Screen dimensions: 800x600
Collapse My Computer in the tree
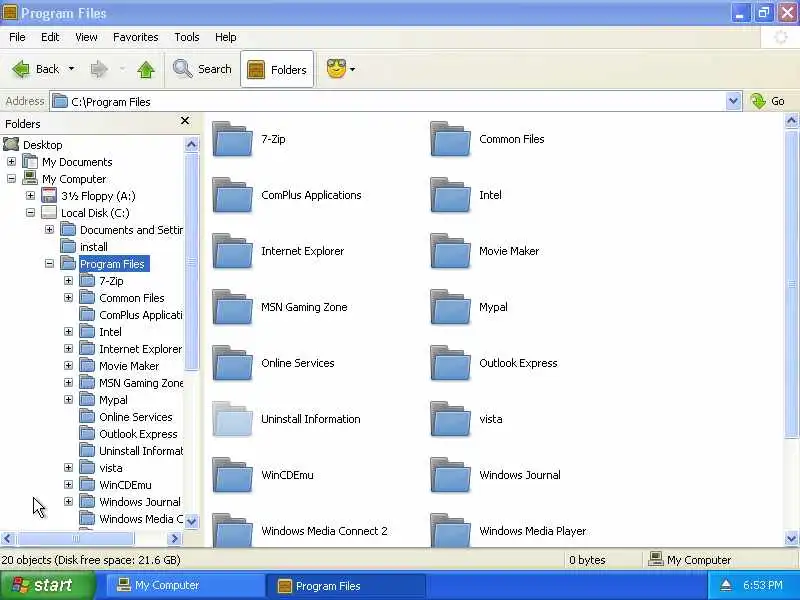tap(11, 179)
